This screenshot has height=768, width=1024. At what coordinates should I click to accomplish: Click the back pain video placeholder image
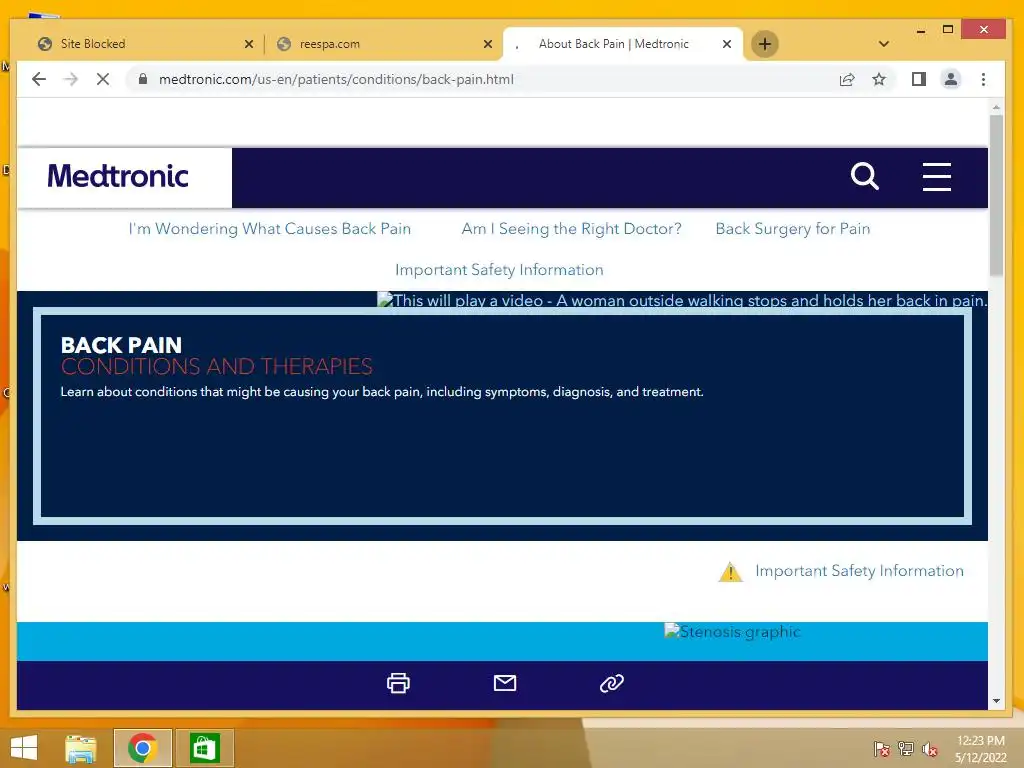[682, 300]
